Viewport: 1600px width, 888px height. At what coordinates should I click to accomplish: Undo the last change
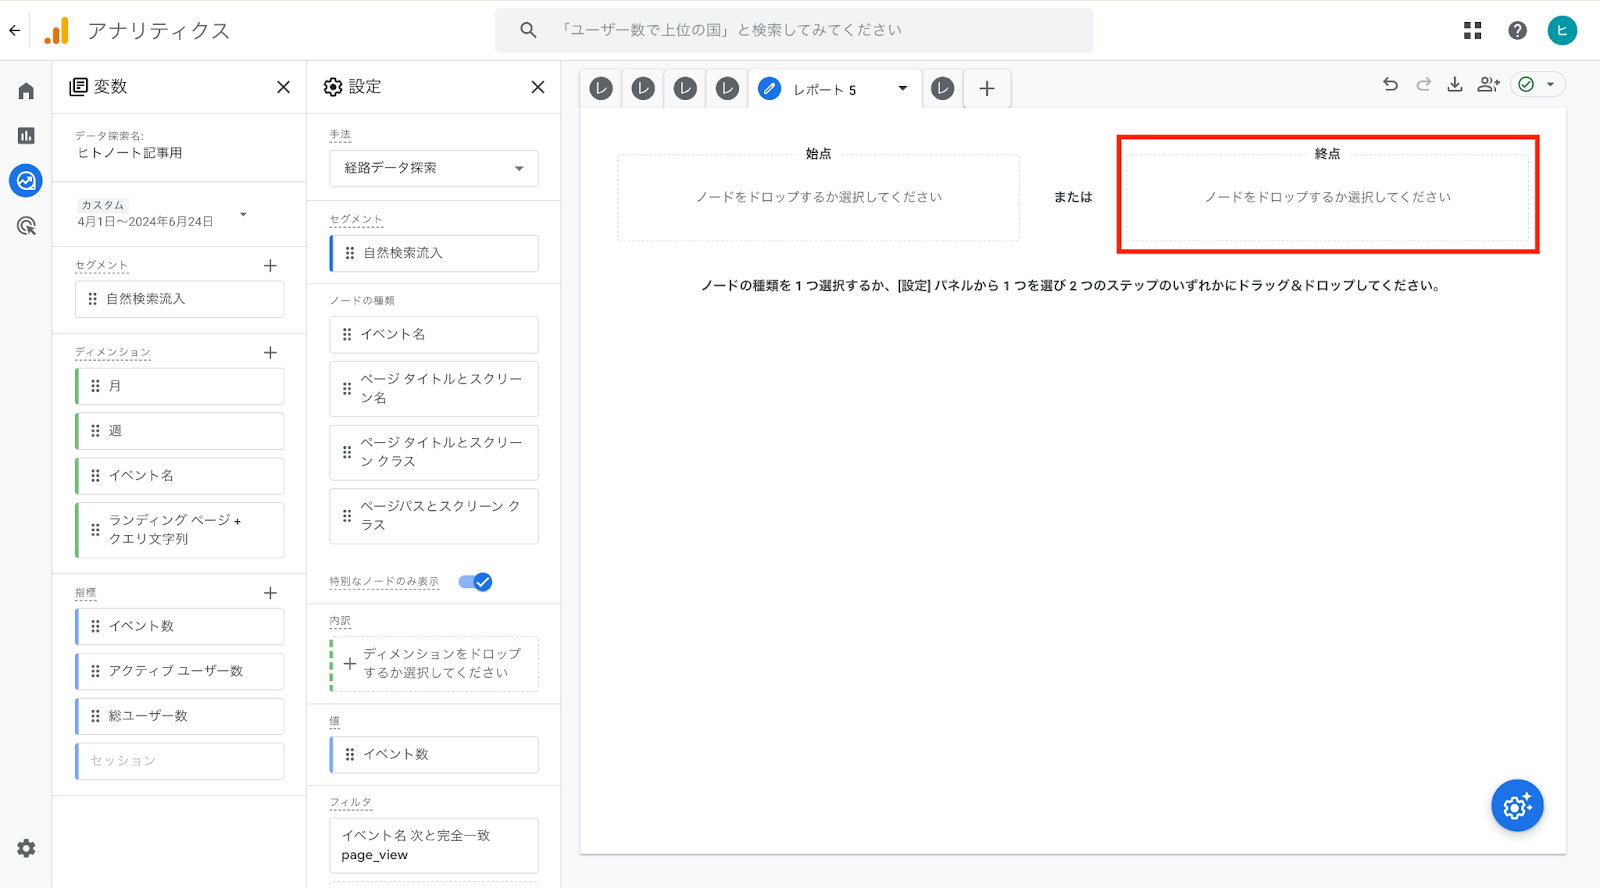(x=1390, y=85)
